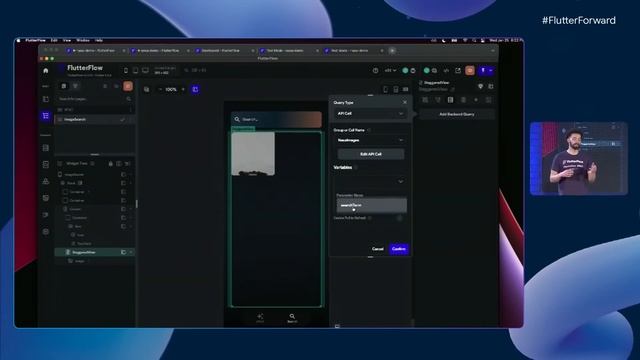This screenshot has width=640, height=360.
Task: Click the Confirm button
Action: 398,249
